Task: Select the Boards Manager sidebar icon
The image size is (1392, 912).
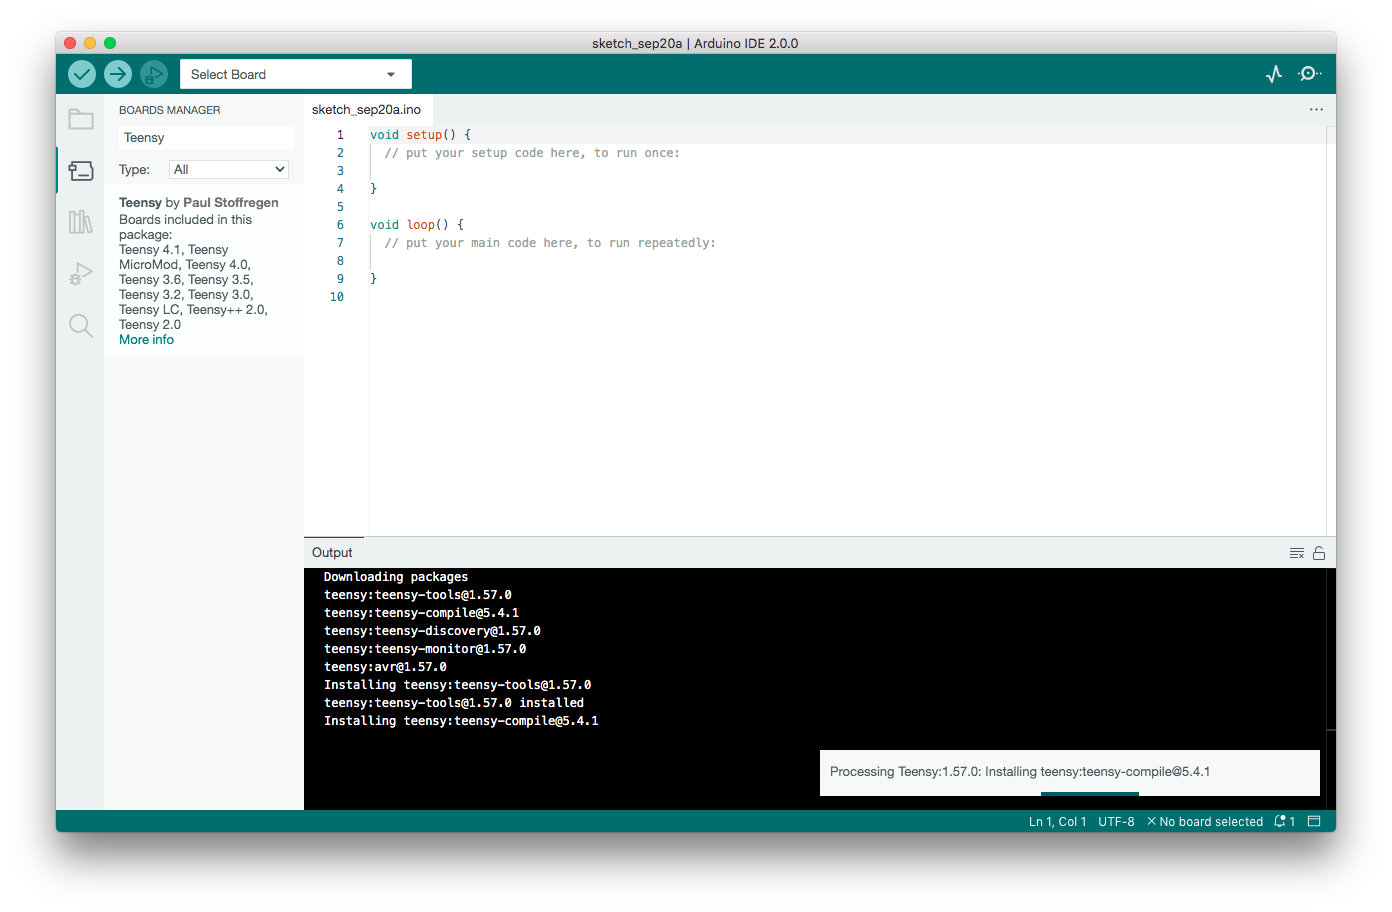Action: point(81,171)
